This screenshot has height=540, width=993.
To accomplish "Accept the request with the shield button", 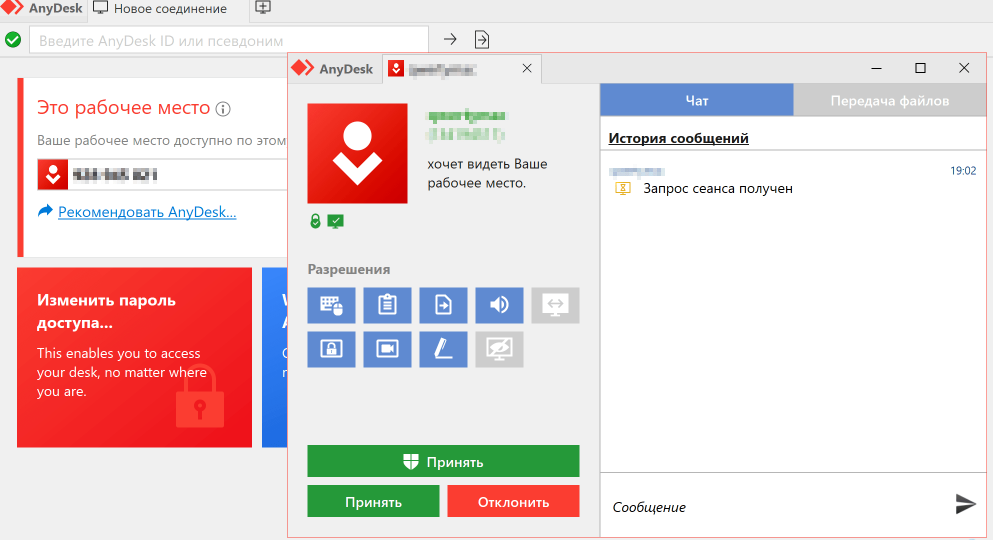I will (443, 462).
